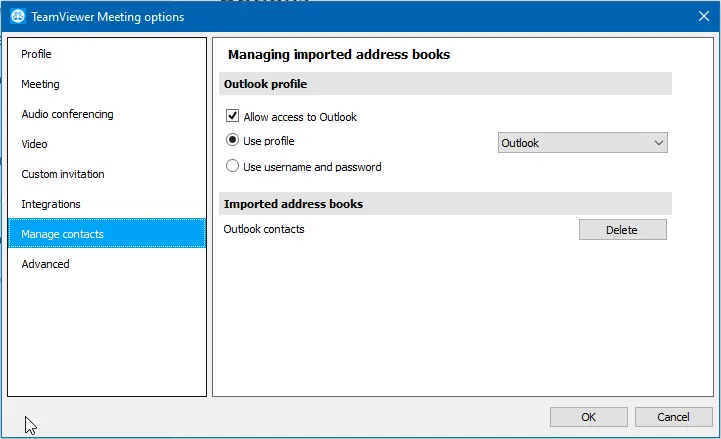
Task: Close the TeamViewer Meeting options dialog
Action: tap(704, 17)
